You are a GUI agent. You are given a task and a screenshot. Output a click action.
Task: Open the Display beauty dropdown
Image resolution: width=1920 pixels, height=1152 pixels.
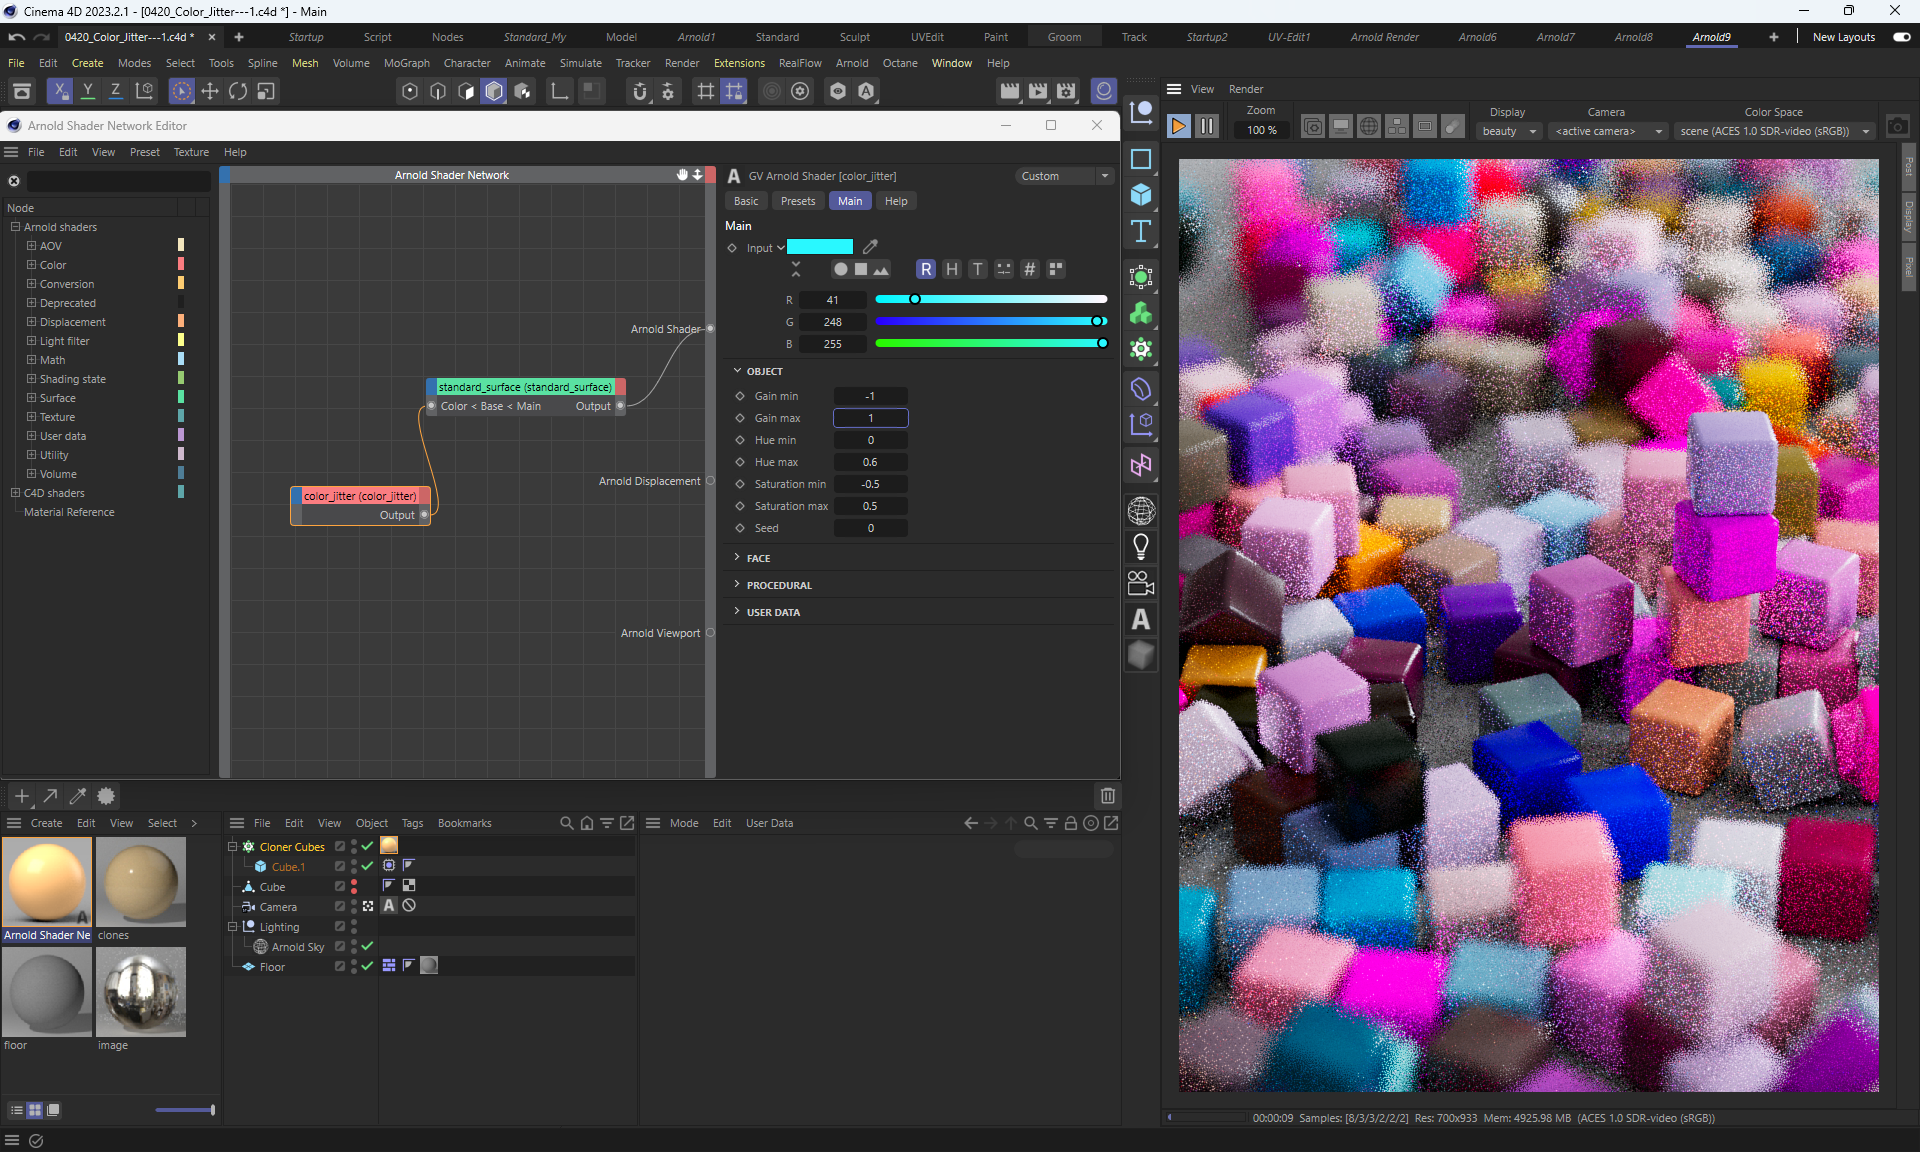pyautogui.click(x=1508, y=131)
